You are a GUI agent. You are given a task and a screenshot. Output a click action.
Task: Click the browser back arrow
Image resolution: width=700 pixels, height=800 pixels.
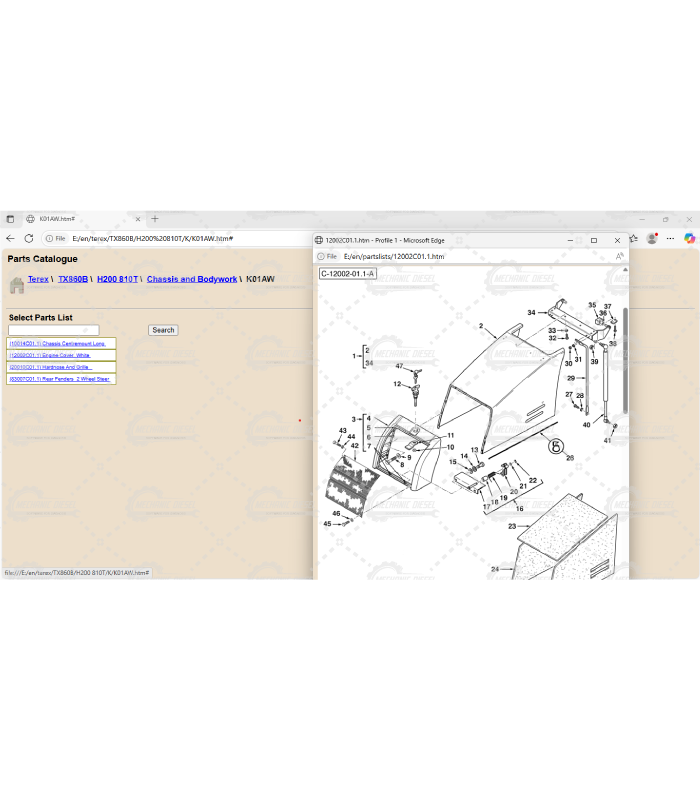10,239
